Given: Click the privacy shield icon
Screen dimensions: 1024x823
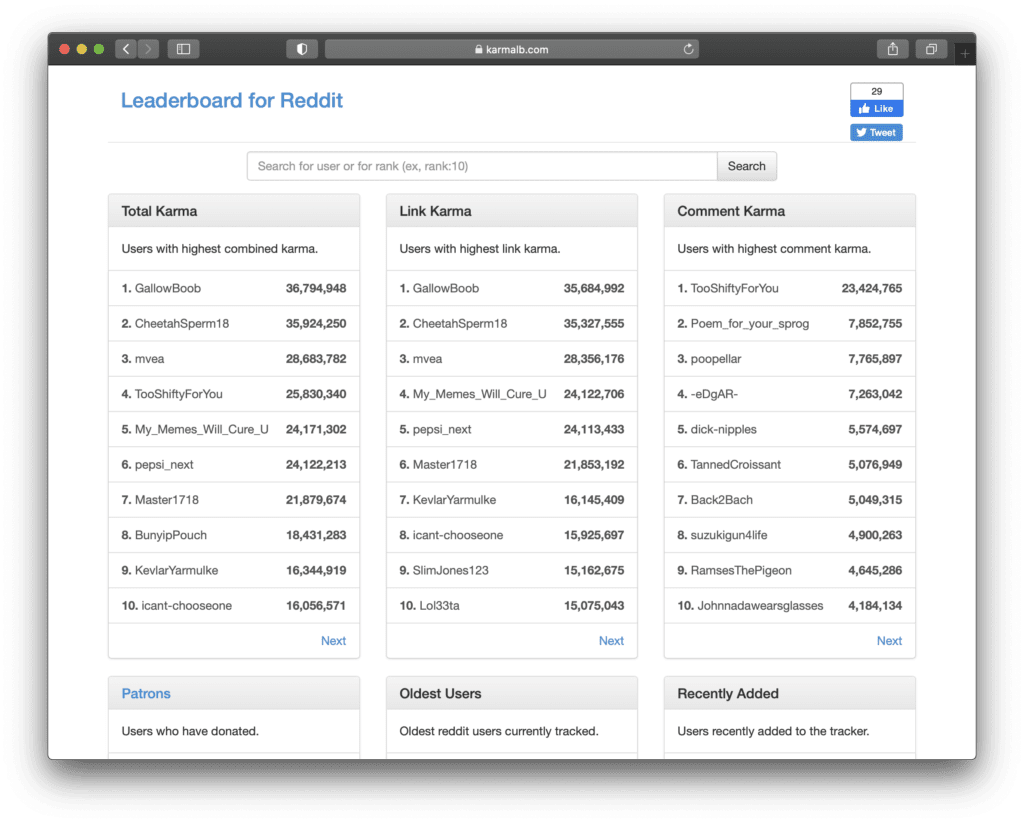Looking at the screenshot, I should (301, 49).
